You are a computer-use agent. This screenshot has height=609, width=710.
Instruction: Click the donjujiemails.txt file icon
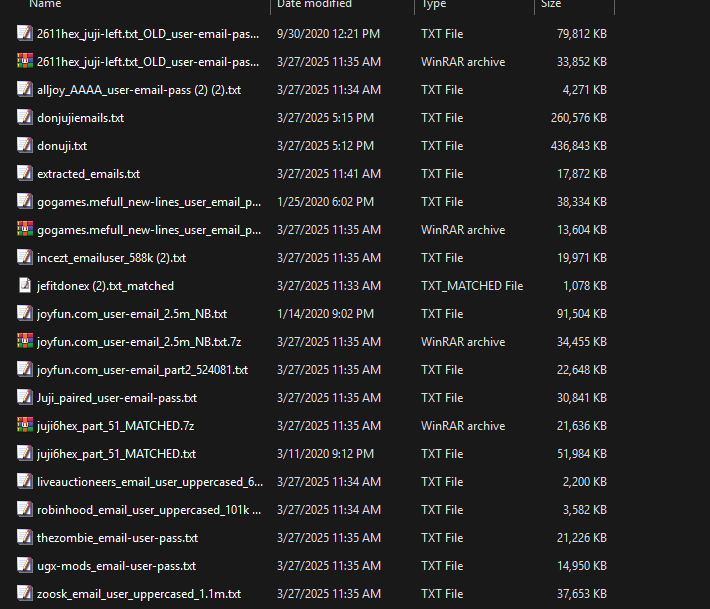coord(24,117)
